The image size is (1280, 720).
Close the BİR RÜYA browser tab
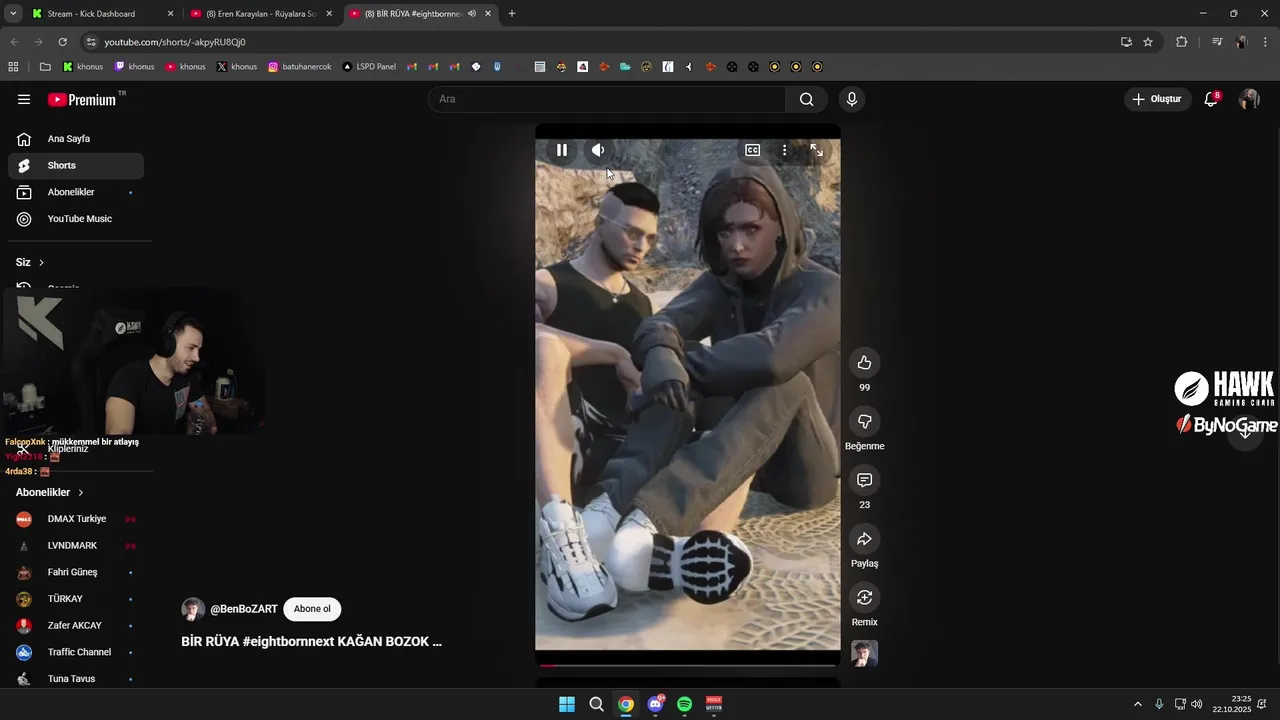pyautogui.click(x=488, y=14)
